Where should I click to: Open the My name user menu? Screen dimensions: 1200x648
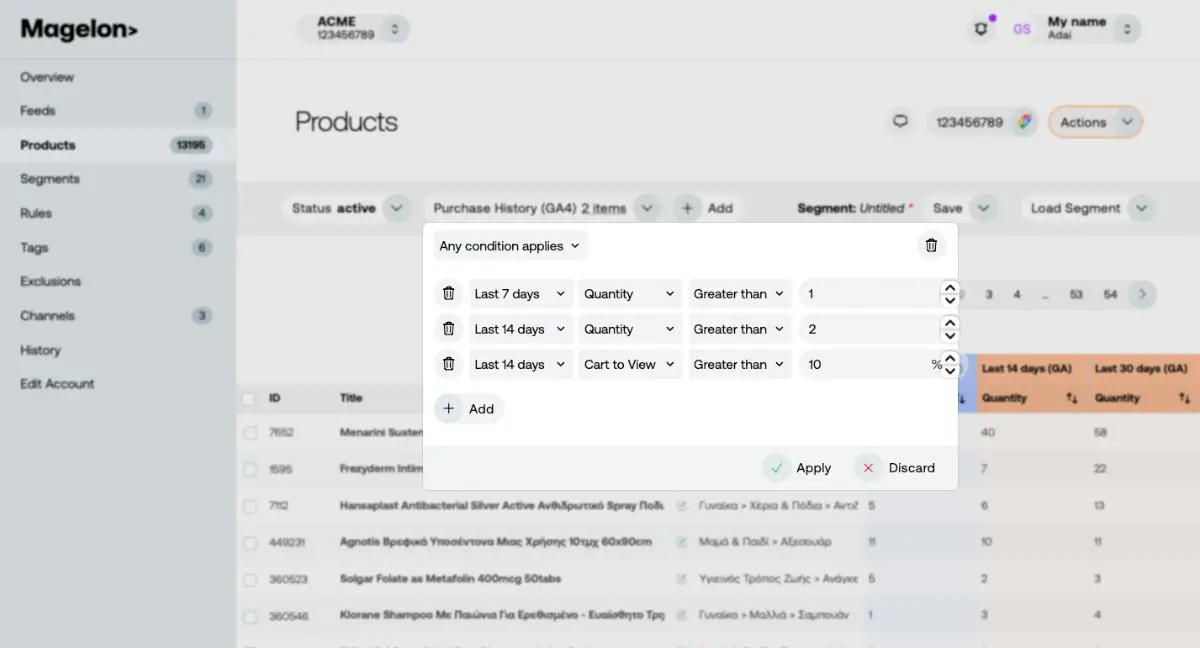[x=1090, y=28]
